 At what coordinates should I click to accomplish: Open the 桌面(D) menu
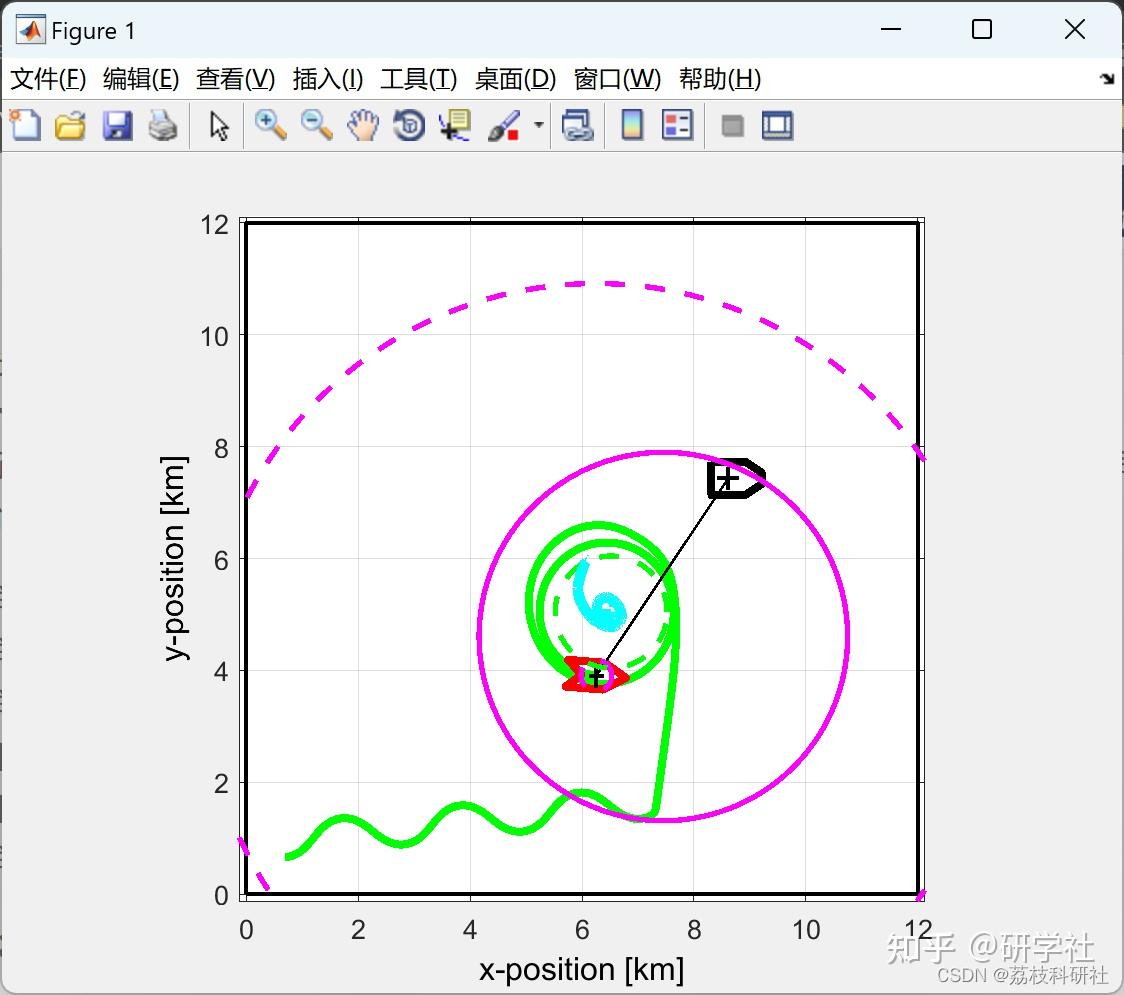(515, 79)
